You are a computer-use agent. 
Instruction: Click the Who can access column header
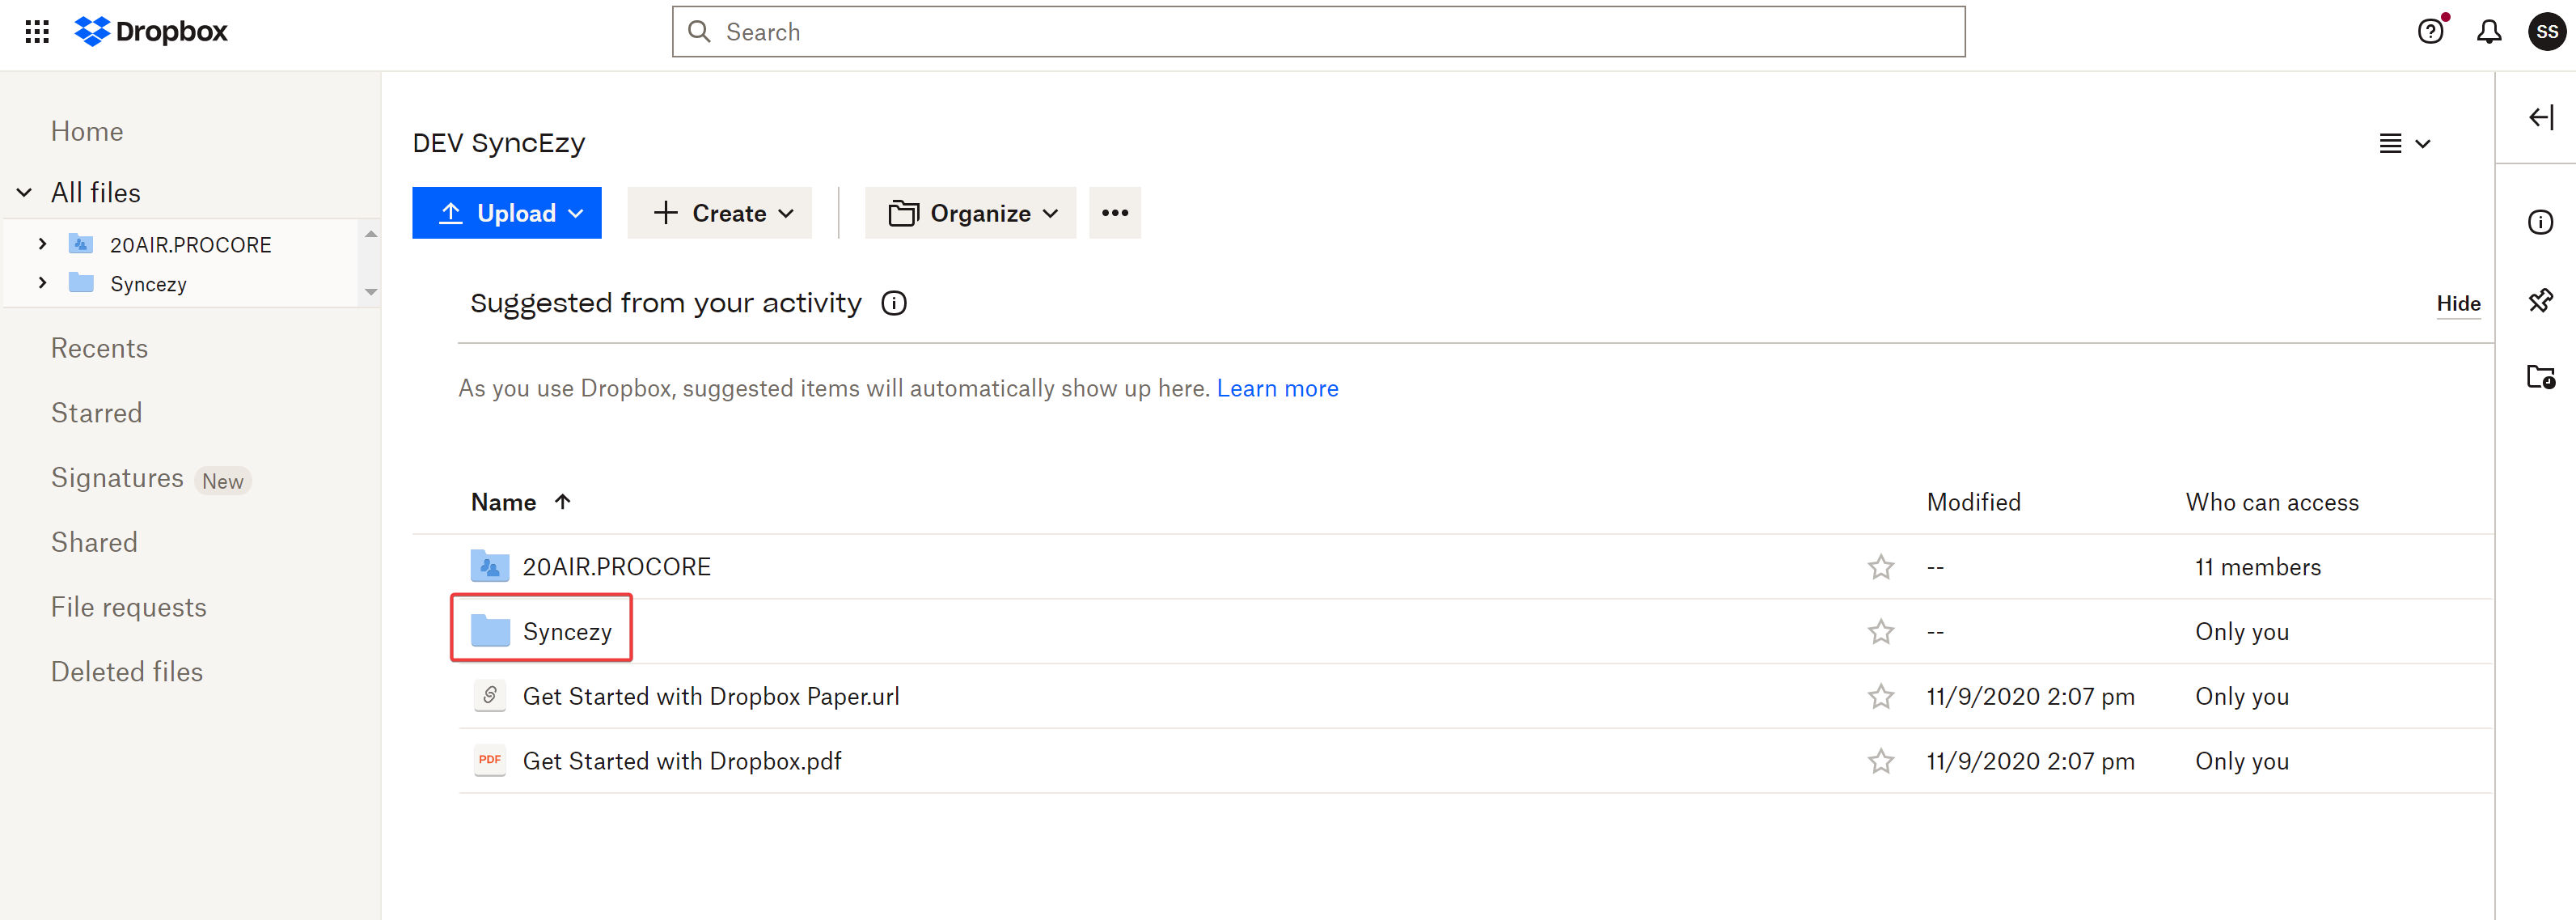[x=2272, y=502]
